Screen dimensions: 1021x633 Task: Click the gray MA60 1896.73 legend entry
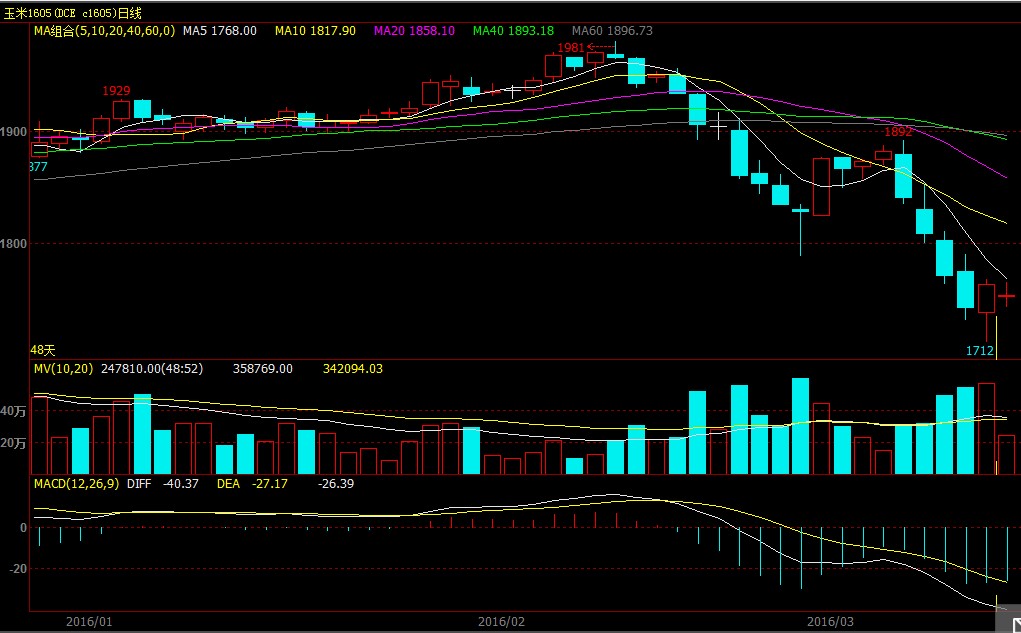tap(612, 31)
